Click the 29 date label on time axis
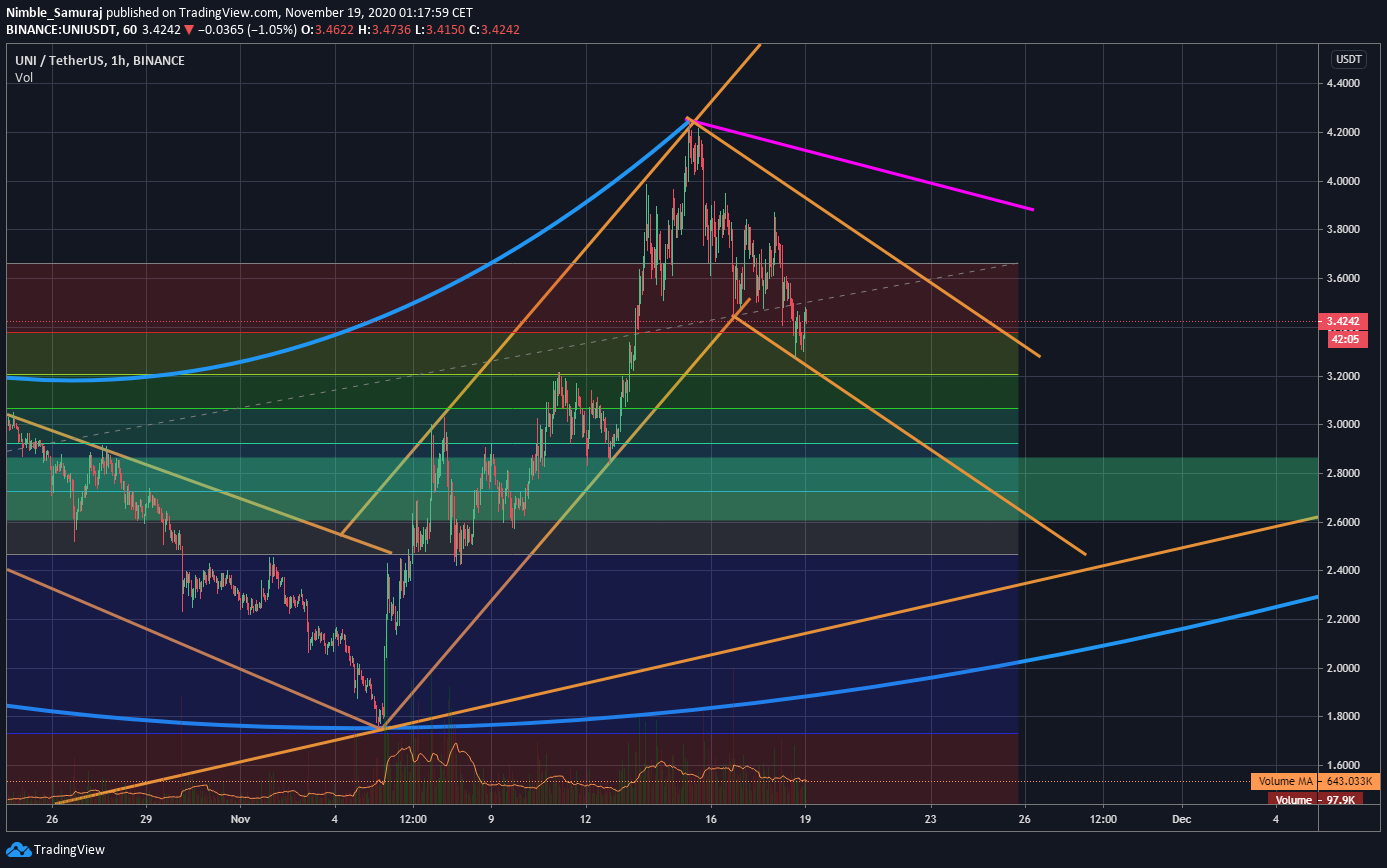Image resolution: width=1387 pixels, height=868 pixels. [146, 819]
